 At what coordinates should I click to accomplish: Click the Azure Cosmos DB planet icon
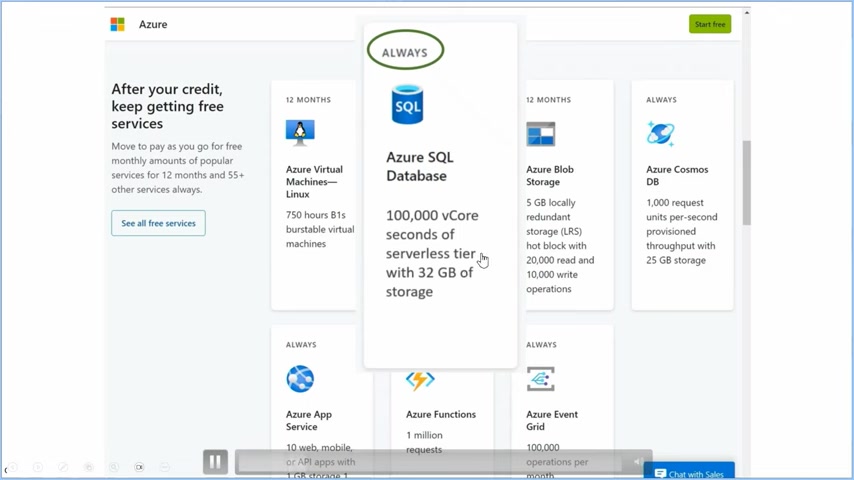(x=661, y=133)
